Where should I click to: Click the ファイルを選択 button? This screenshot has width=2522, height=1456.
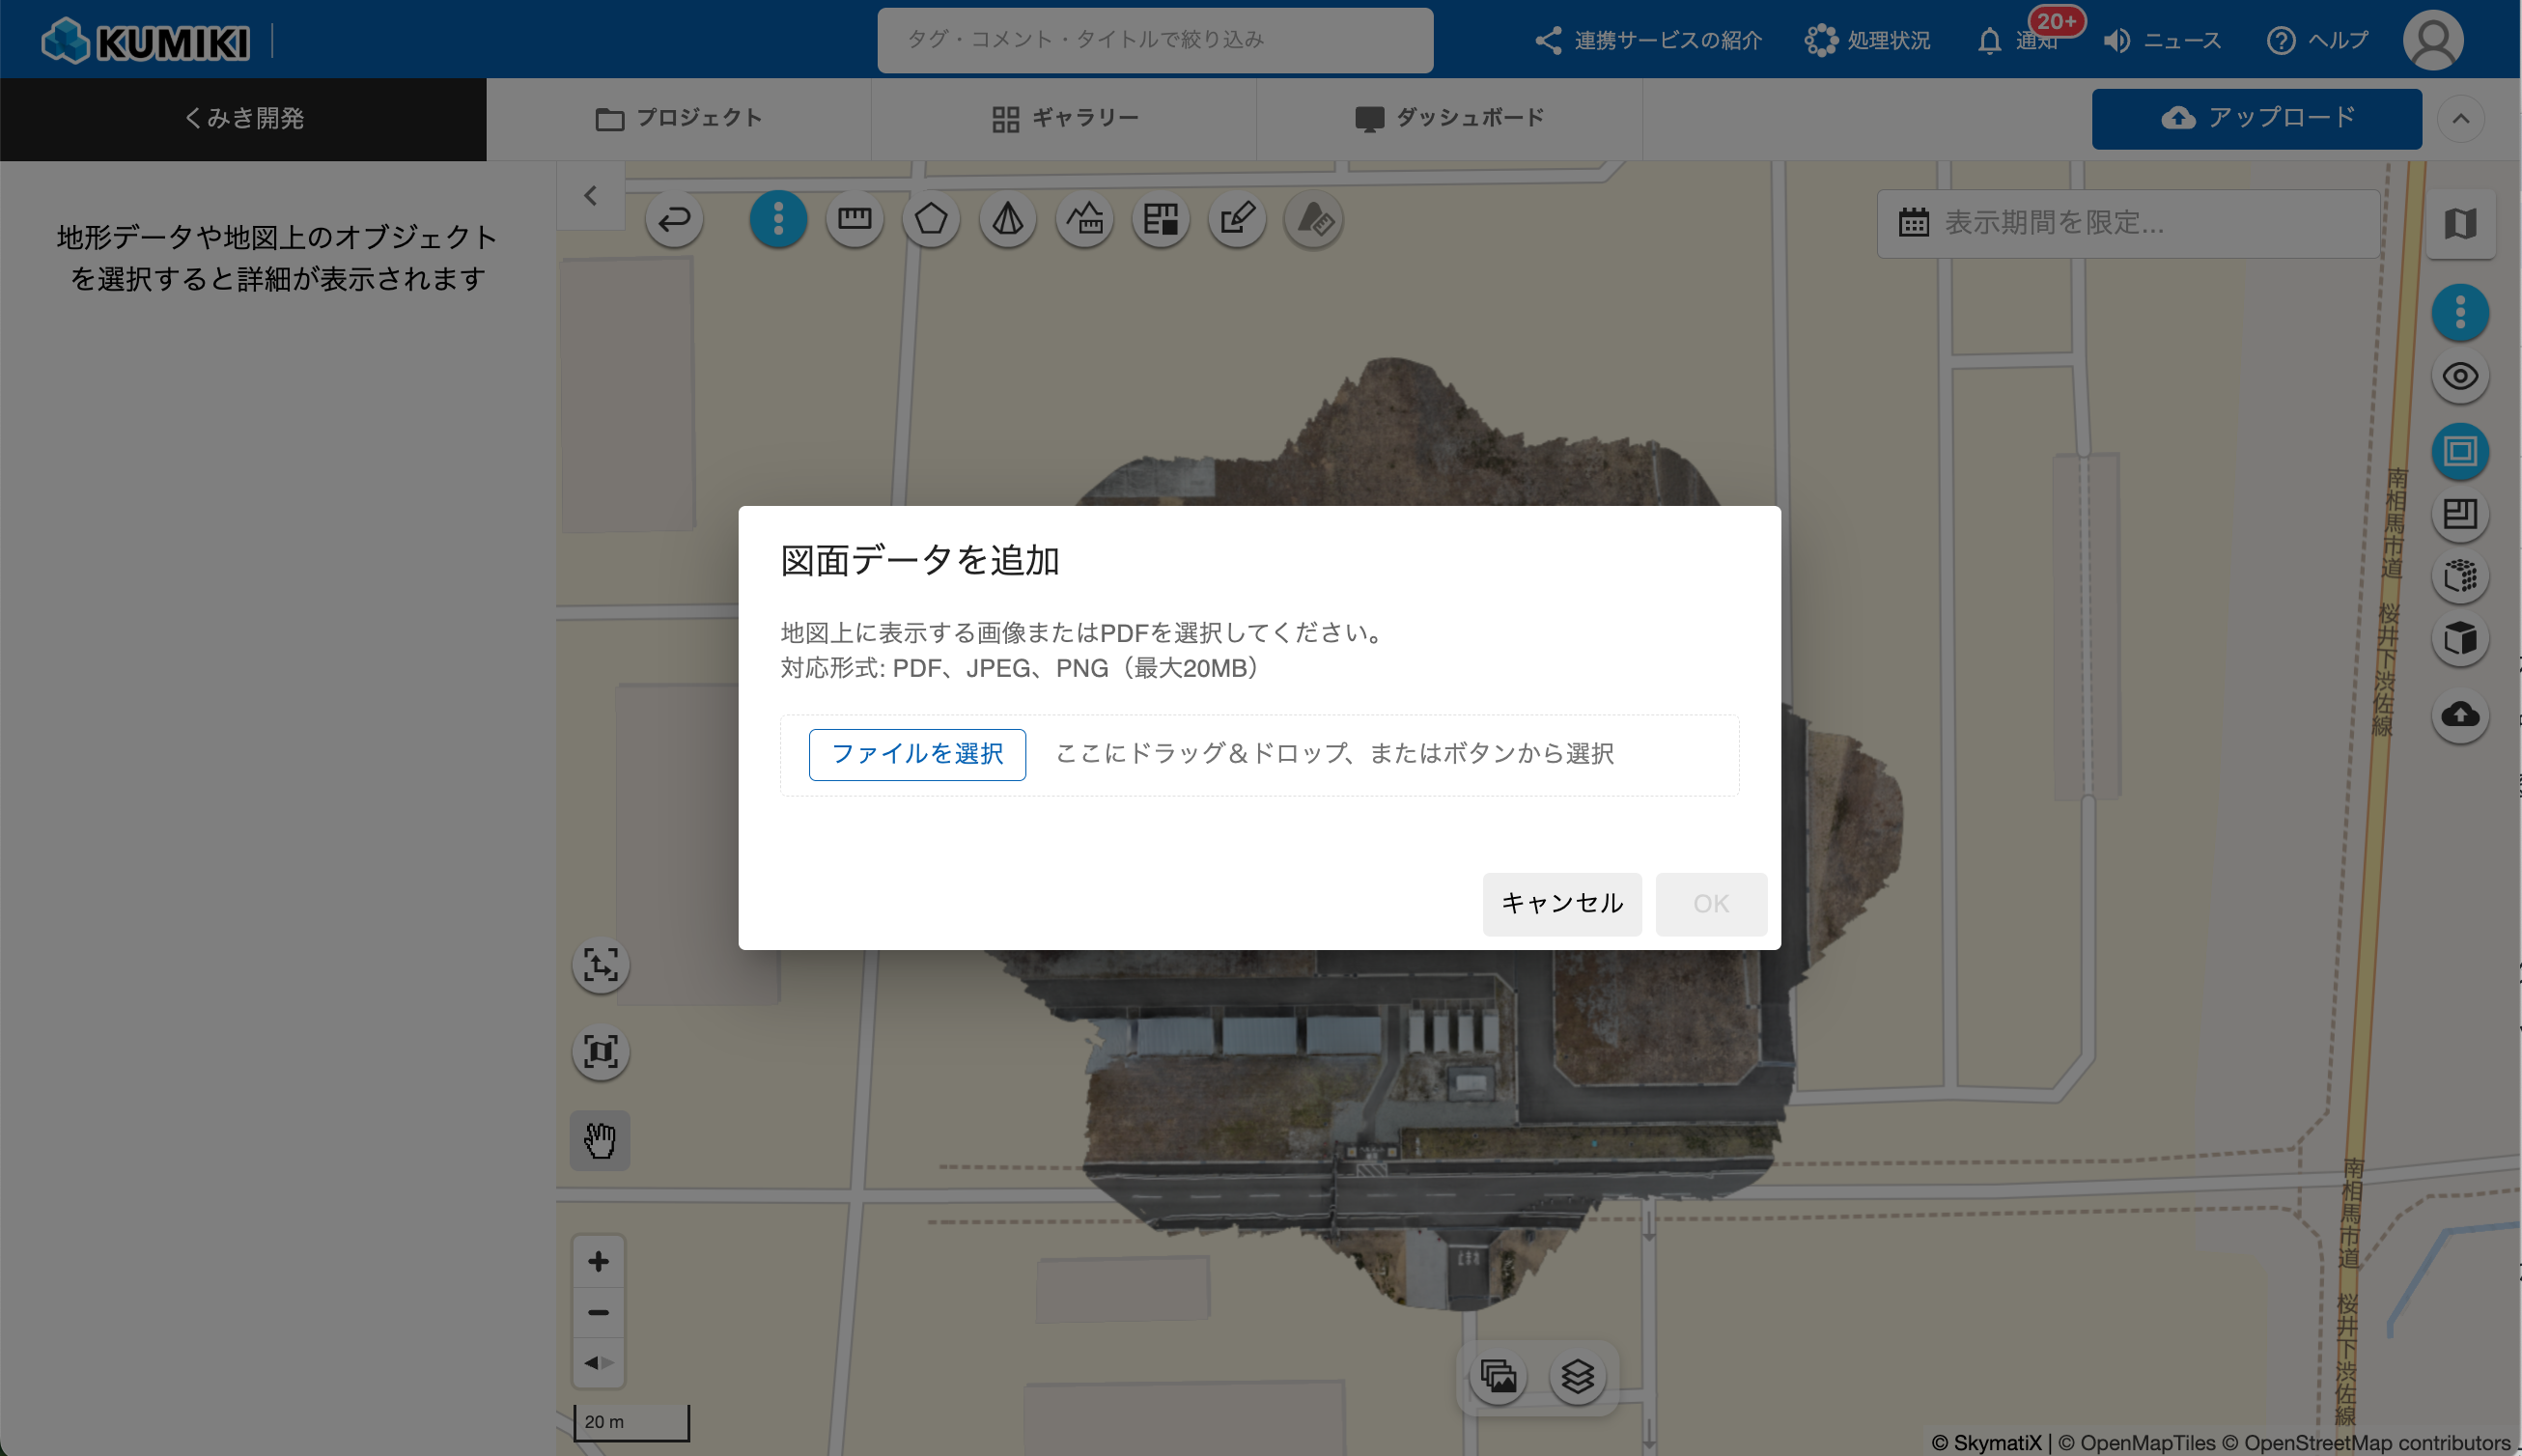pyautogui.click(x=917, y=754)
